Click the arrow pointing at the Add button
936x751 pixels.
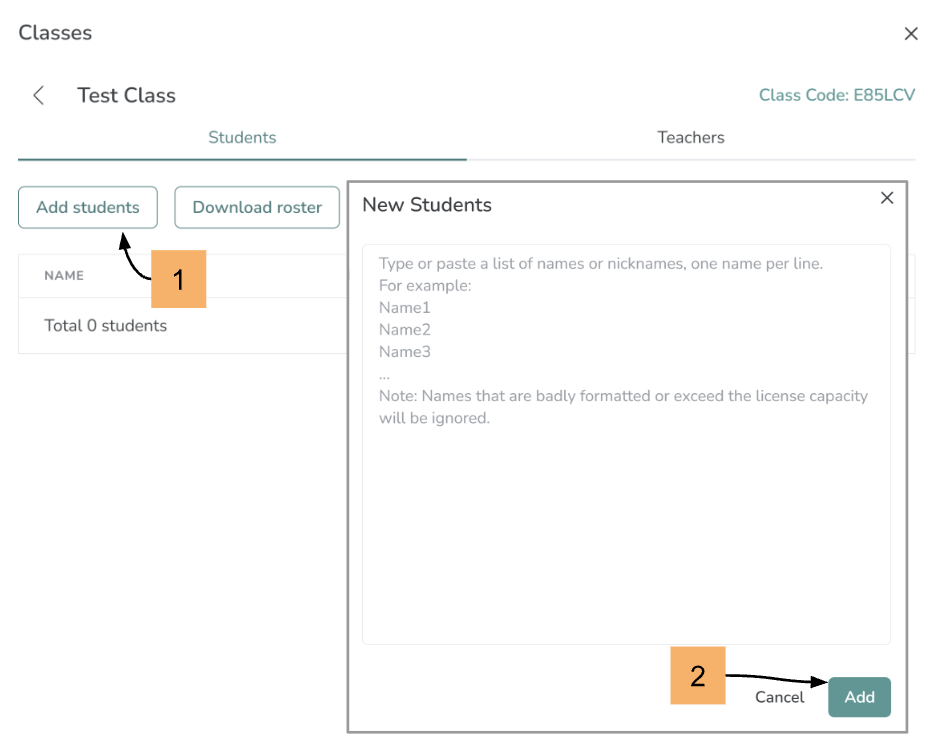click(x=778, y=678)
